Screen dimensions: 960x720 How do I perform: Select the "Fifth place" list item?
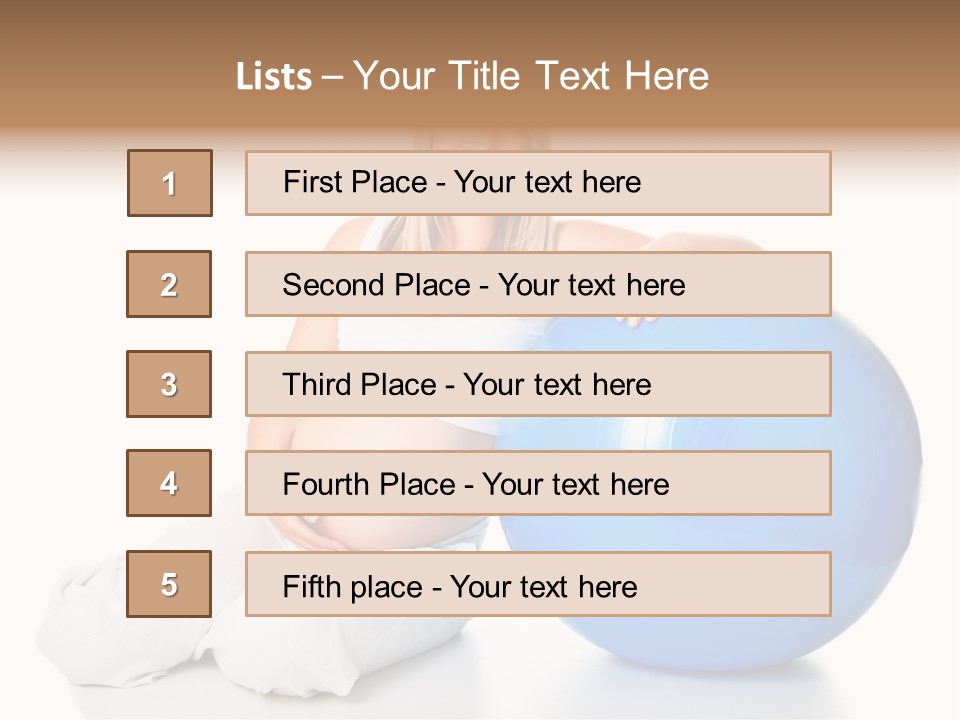pyautogui.click(x=538, y=584)
